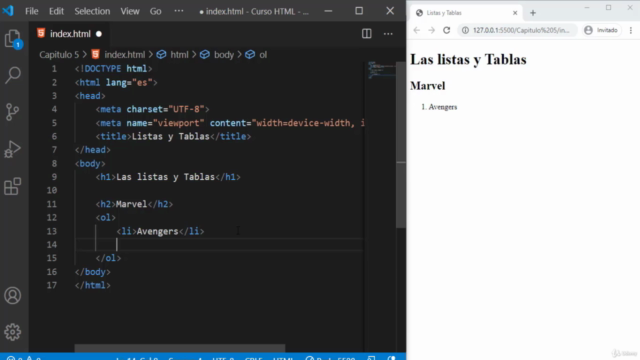Screen dimensions: 640x360
Task: Open the Source Control view
Action: [x=13, y=111]
